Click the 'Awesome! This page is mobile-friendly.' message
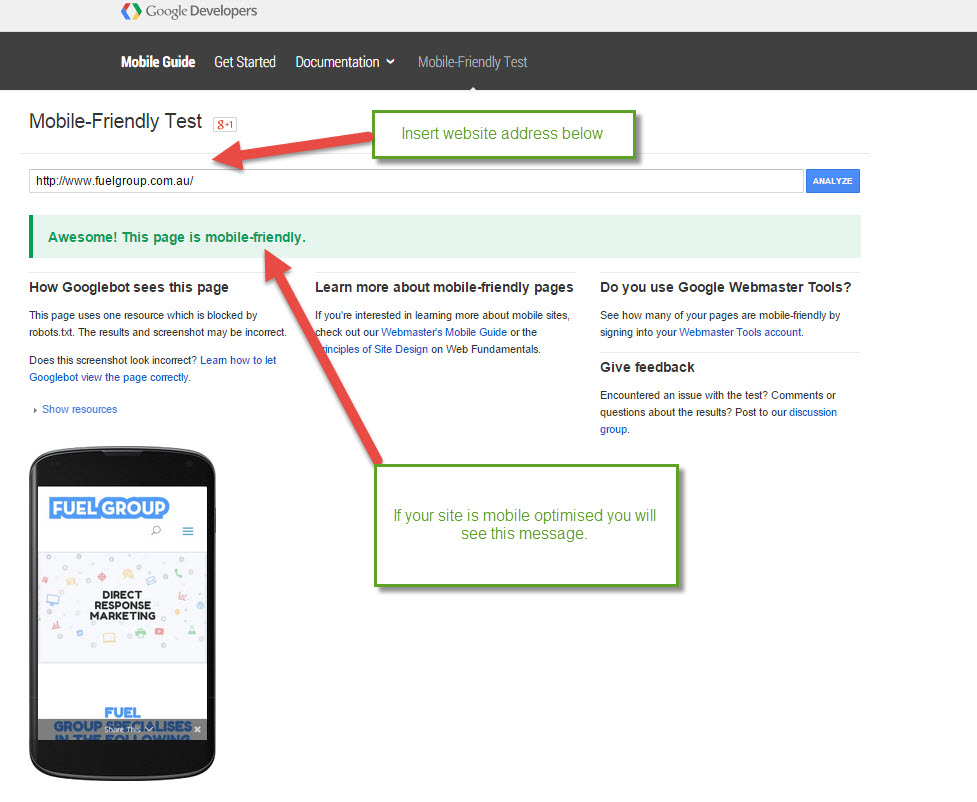The image size is (977, 802). [177, 237]
